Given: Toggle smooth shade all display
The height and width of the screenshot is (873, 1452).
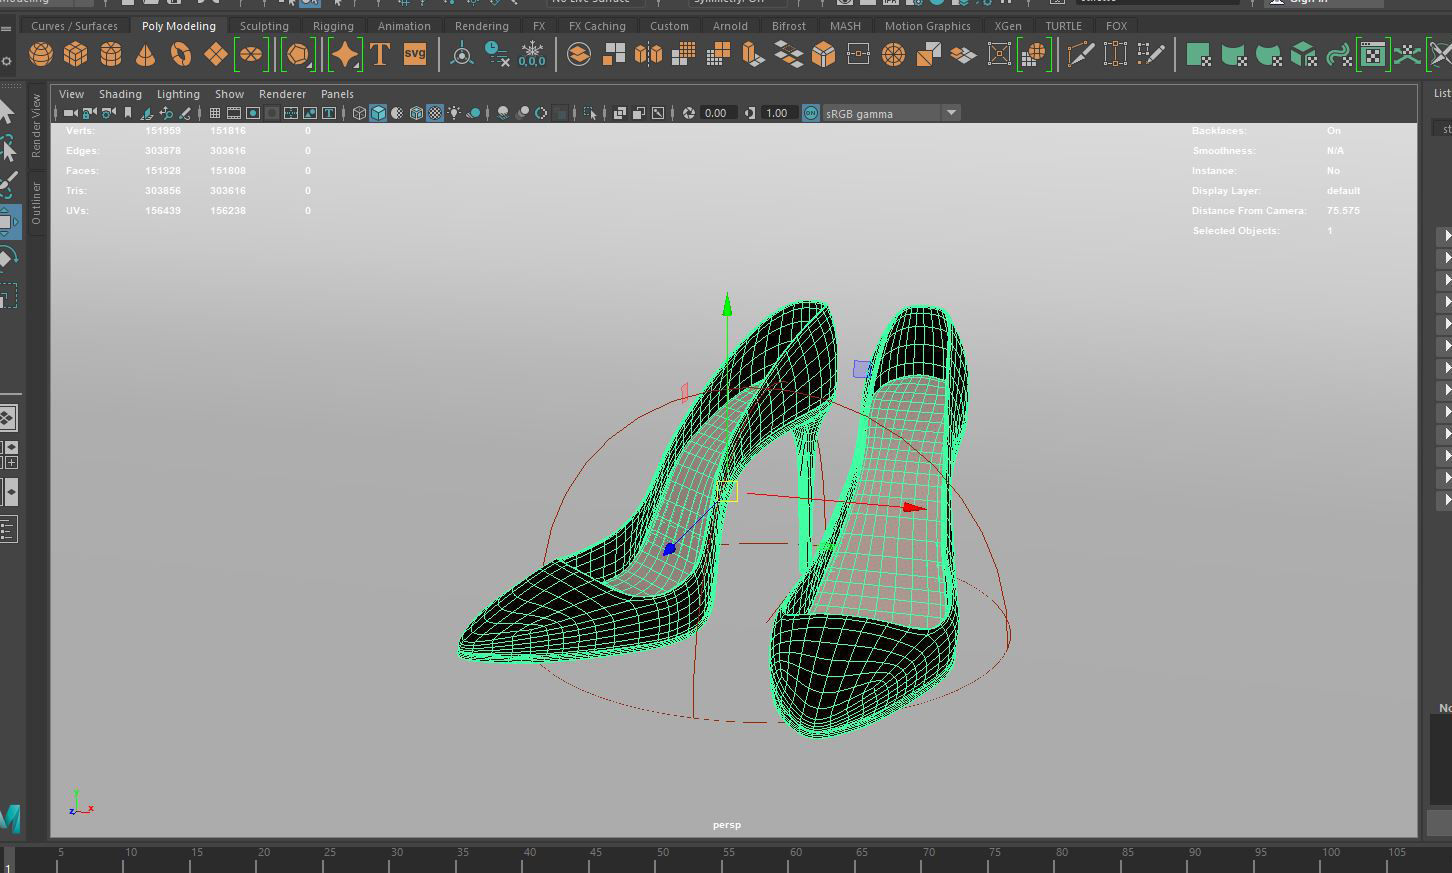Looking at the screenshot, I should point(378,113).
